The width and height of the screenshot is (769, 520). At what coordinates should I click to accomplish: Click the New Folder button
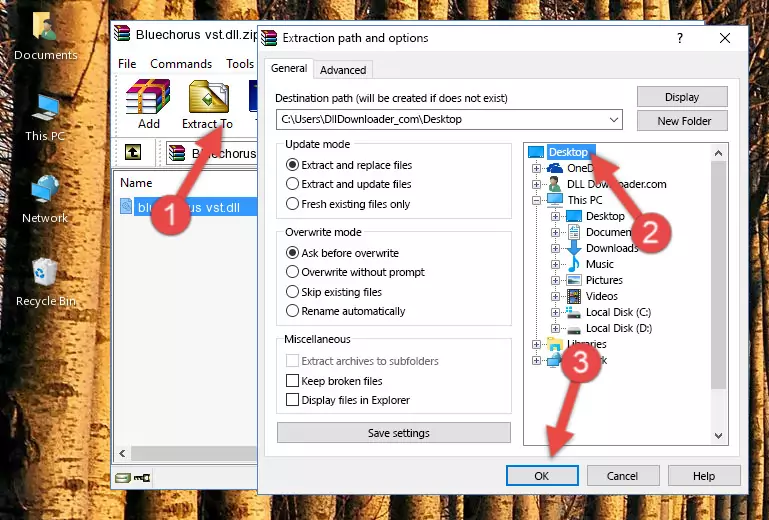click(682, 121)
